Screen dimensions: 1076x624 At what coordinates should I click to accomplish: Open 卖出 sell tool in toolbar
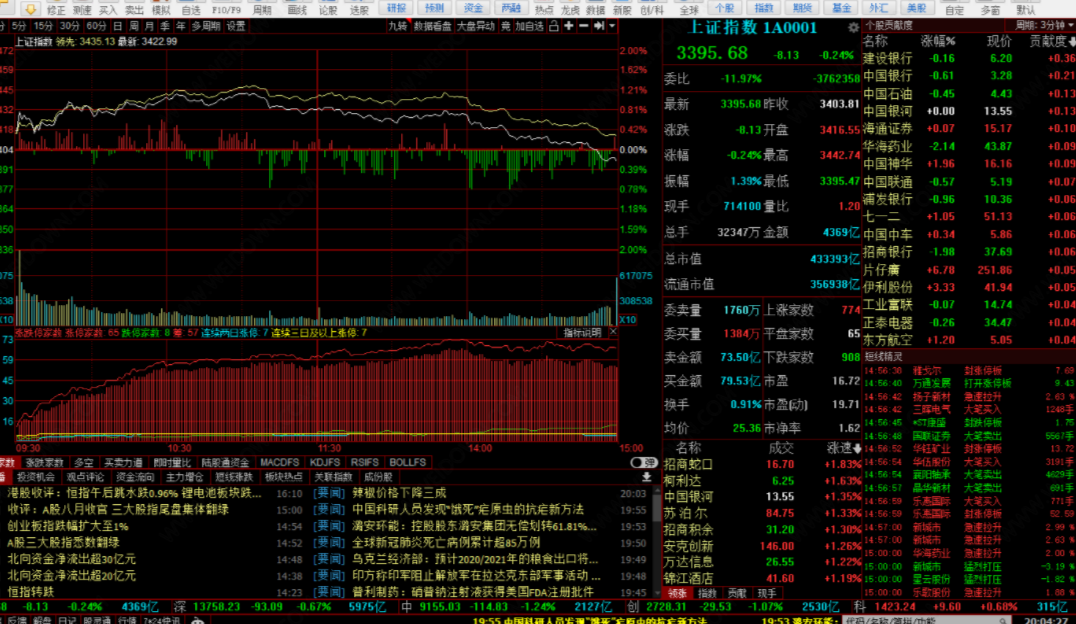(x=134, y=9)
